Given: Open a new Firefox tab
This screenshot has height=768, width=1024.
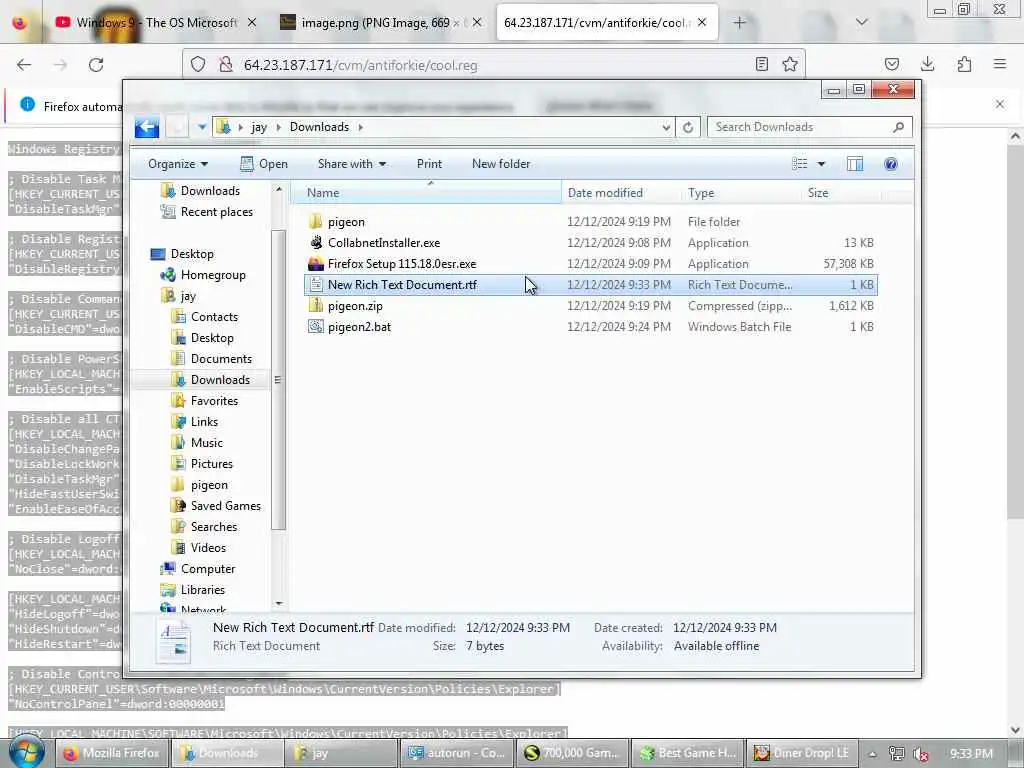Looking at the screenshot, I should coord(739,23).
